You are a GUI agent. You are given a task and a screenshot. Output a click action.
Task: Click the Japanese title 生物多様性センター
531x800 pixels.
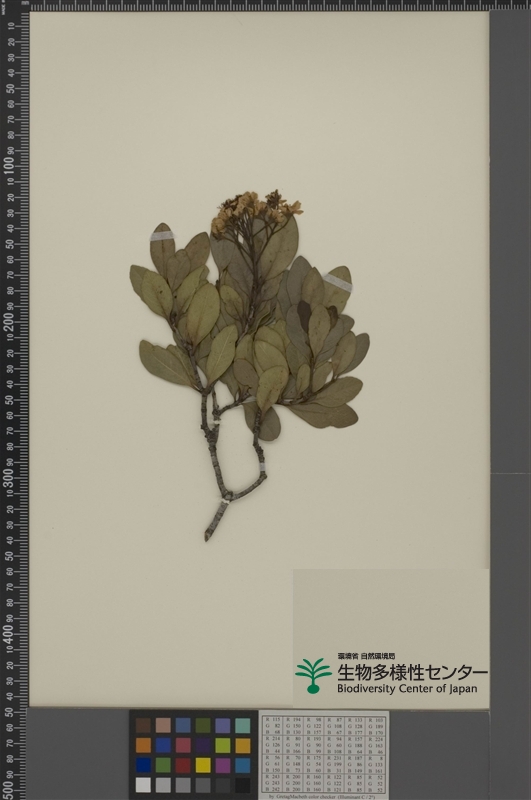tap(412, 672)
